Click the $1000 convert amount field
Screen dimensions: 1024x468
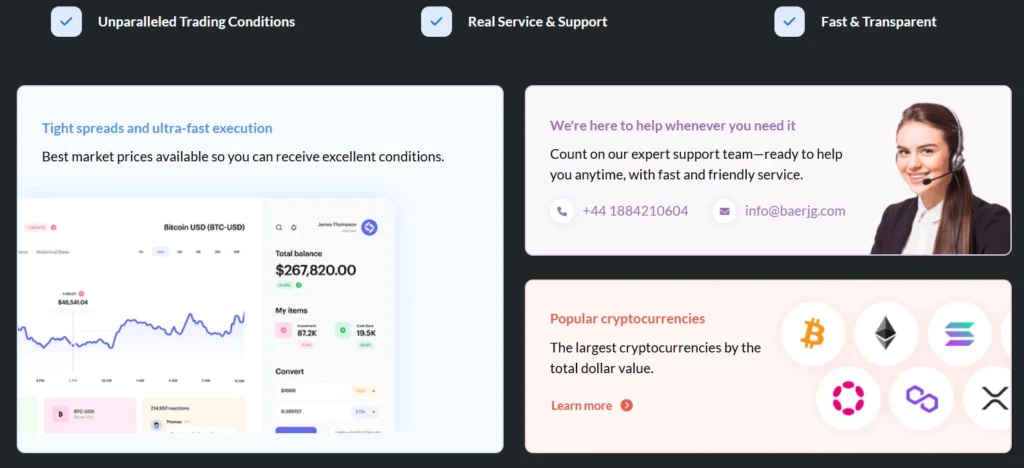click(x=310, y=391)
